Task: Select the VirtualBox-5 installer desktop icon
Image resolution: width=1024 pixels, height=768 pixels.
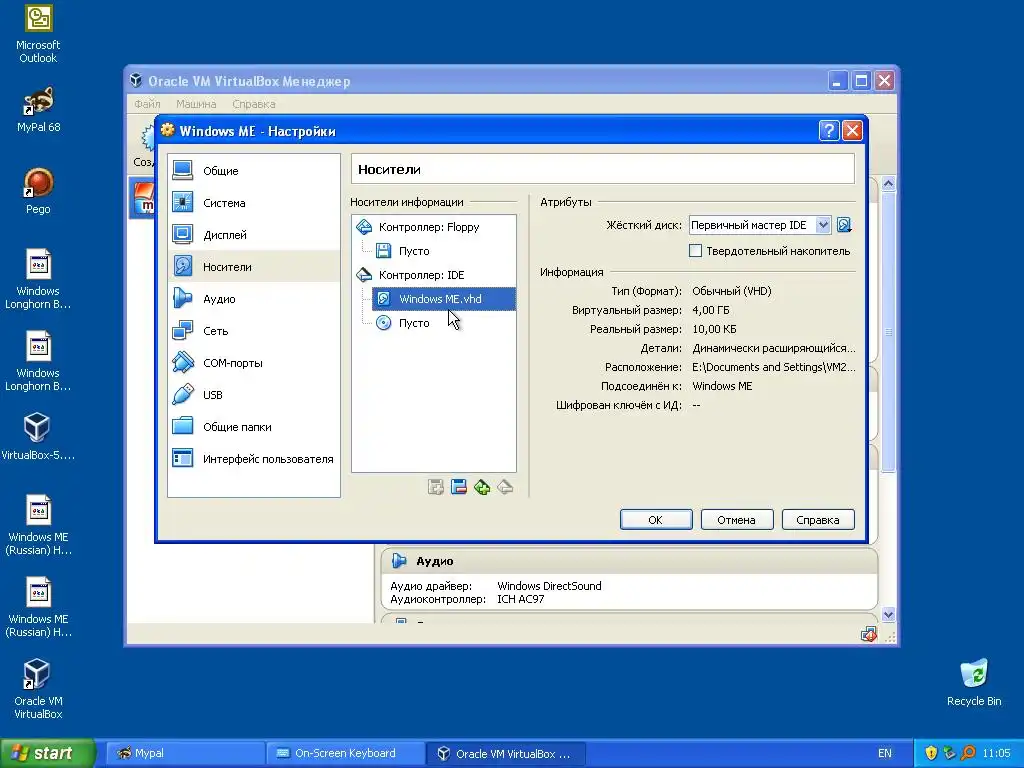Action: point(38,436)
